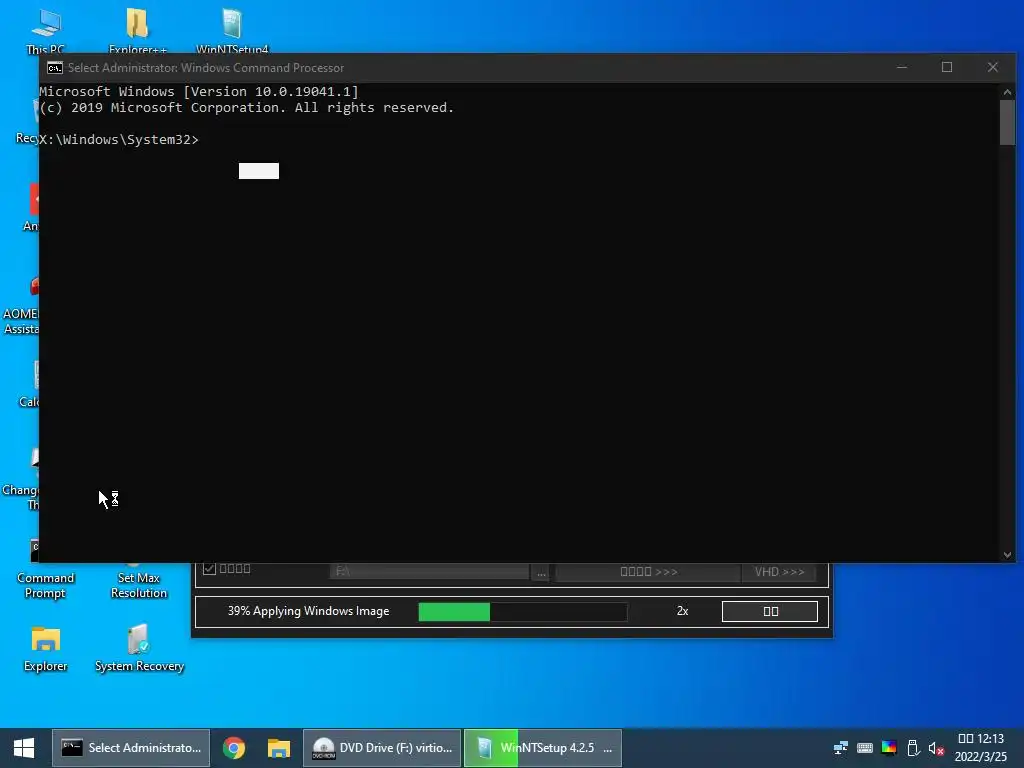Open the Explorer desktop shortcut
This screenshot has width=1024, height=768.
[46, 648]
